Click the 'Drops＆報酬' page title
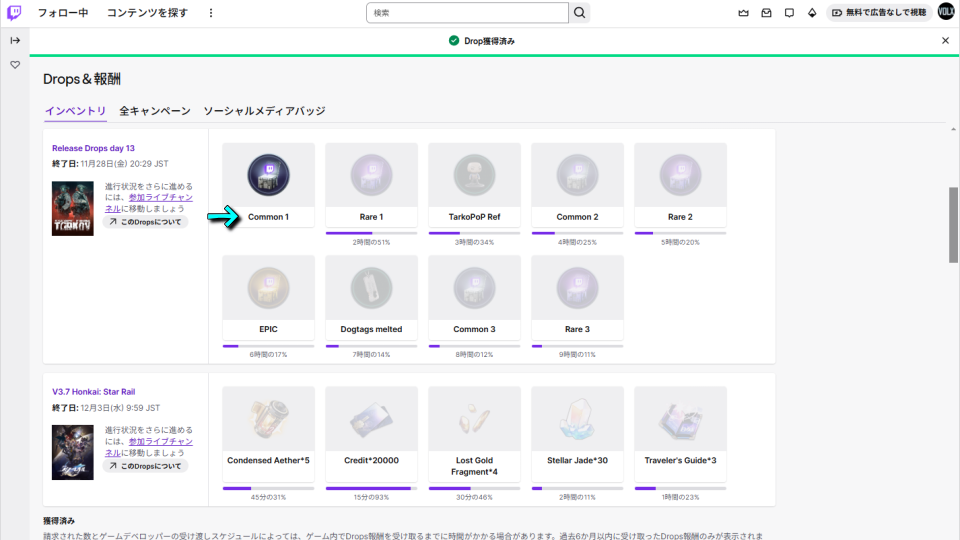Image resolution: width=960 pixels, height=540 pixels. pos(82,79)
